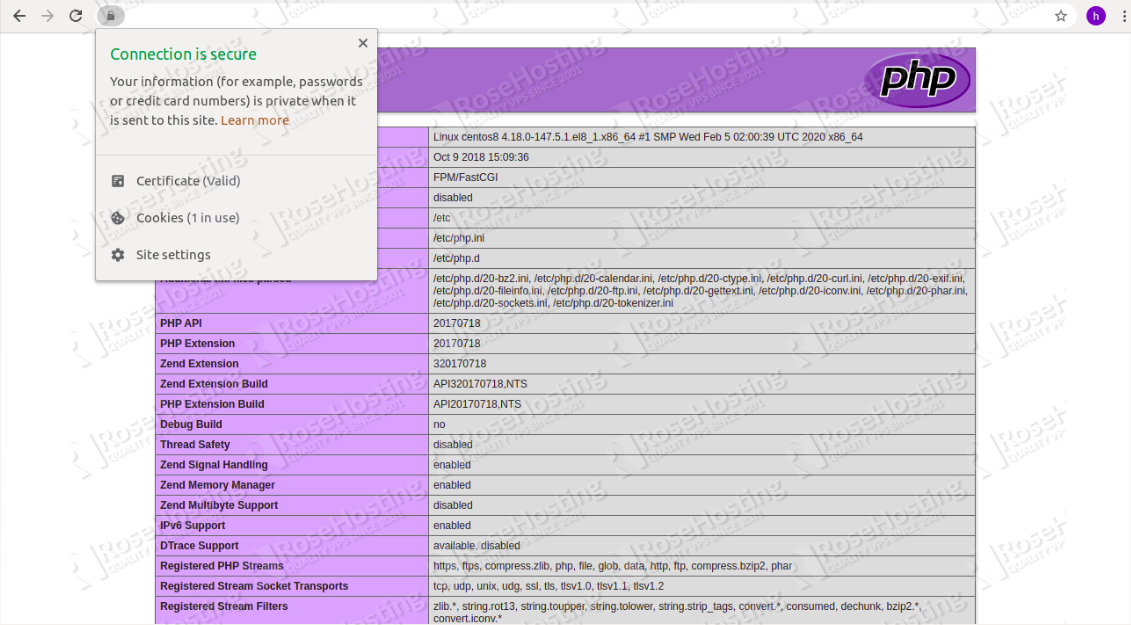1131x625 pixels.
Task: Select 'Cookies (1 in use)' entry
Action: point(187,218)
